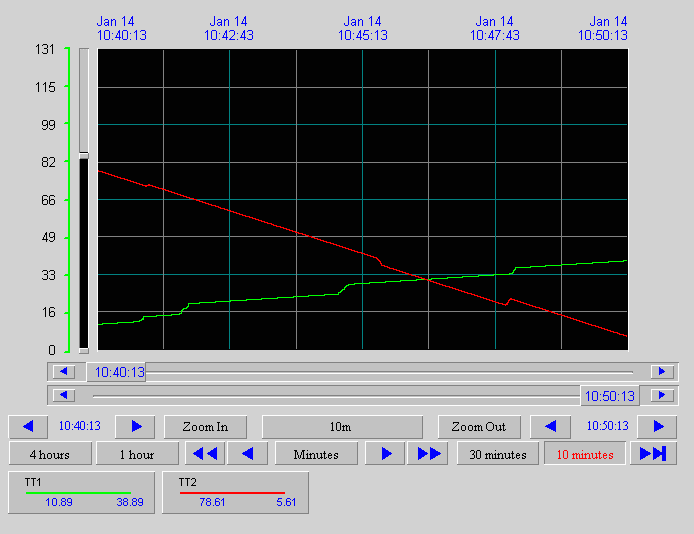This screenshot has height=534, width=694.
Task: Set the trend range to 30 minutes
Action: pyautogui.click(x=498, y=454)
